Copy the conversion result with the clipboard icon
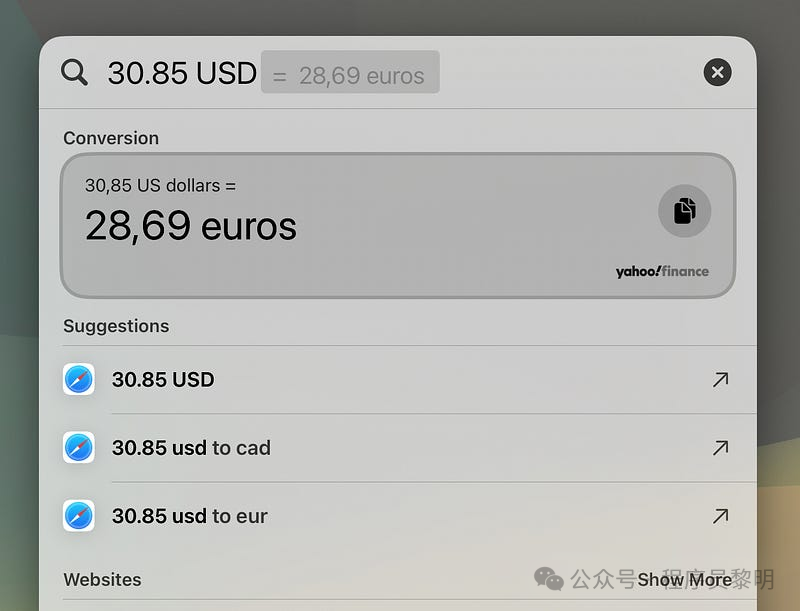Image resolution: width=800 pixels, height=611 pixels. coord(684,211)
